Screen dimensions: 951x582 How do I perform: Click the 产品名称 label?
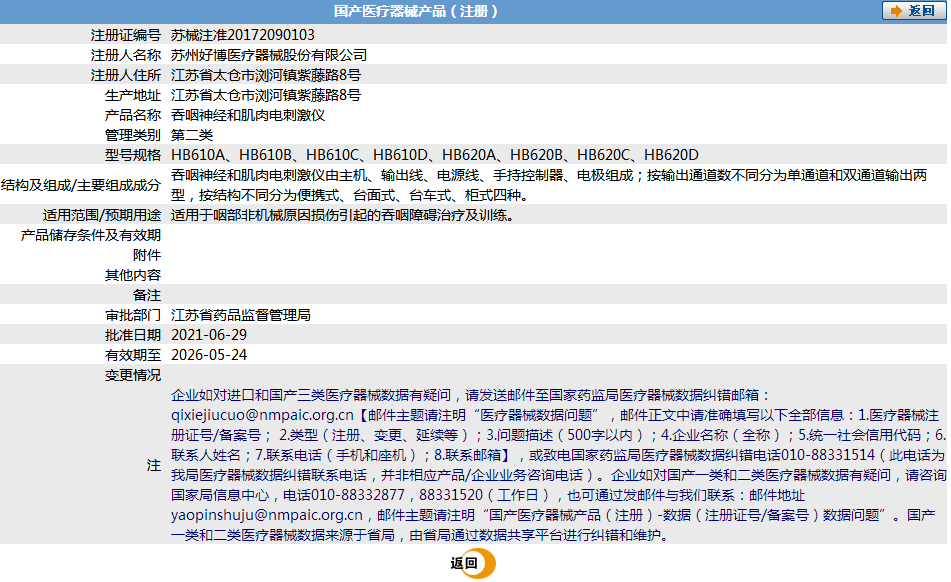(x=133, y=115)
